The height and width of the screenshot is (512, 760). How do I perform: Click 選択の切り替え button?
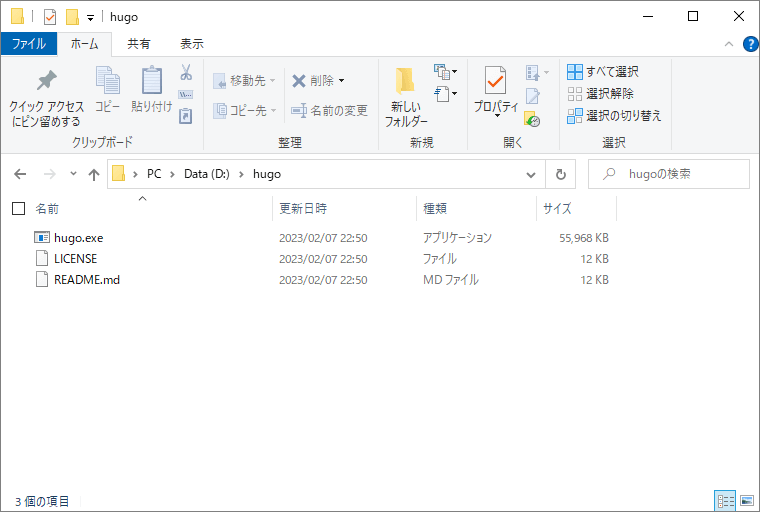click(x=614, y=116)
